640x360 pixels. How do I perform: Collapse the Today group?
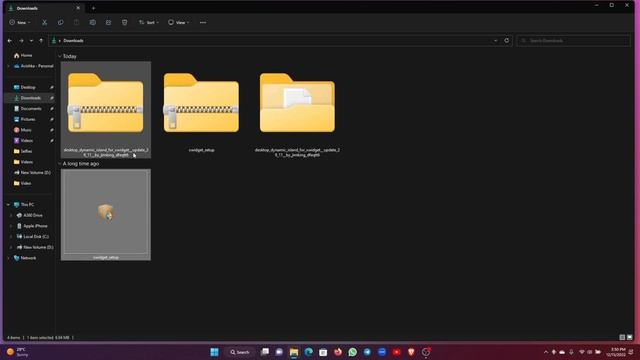(60, 56)
